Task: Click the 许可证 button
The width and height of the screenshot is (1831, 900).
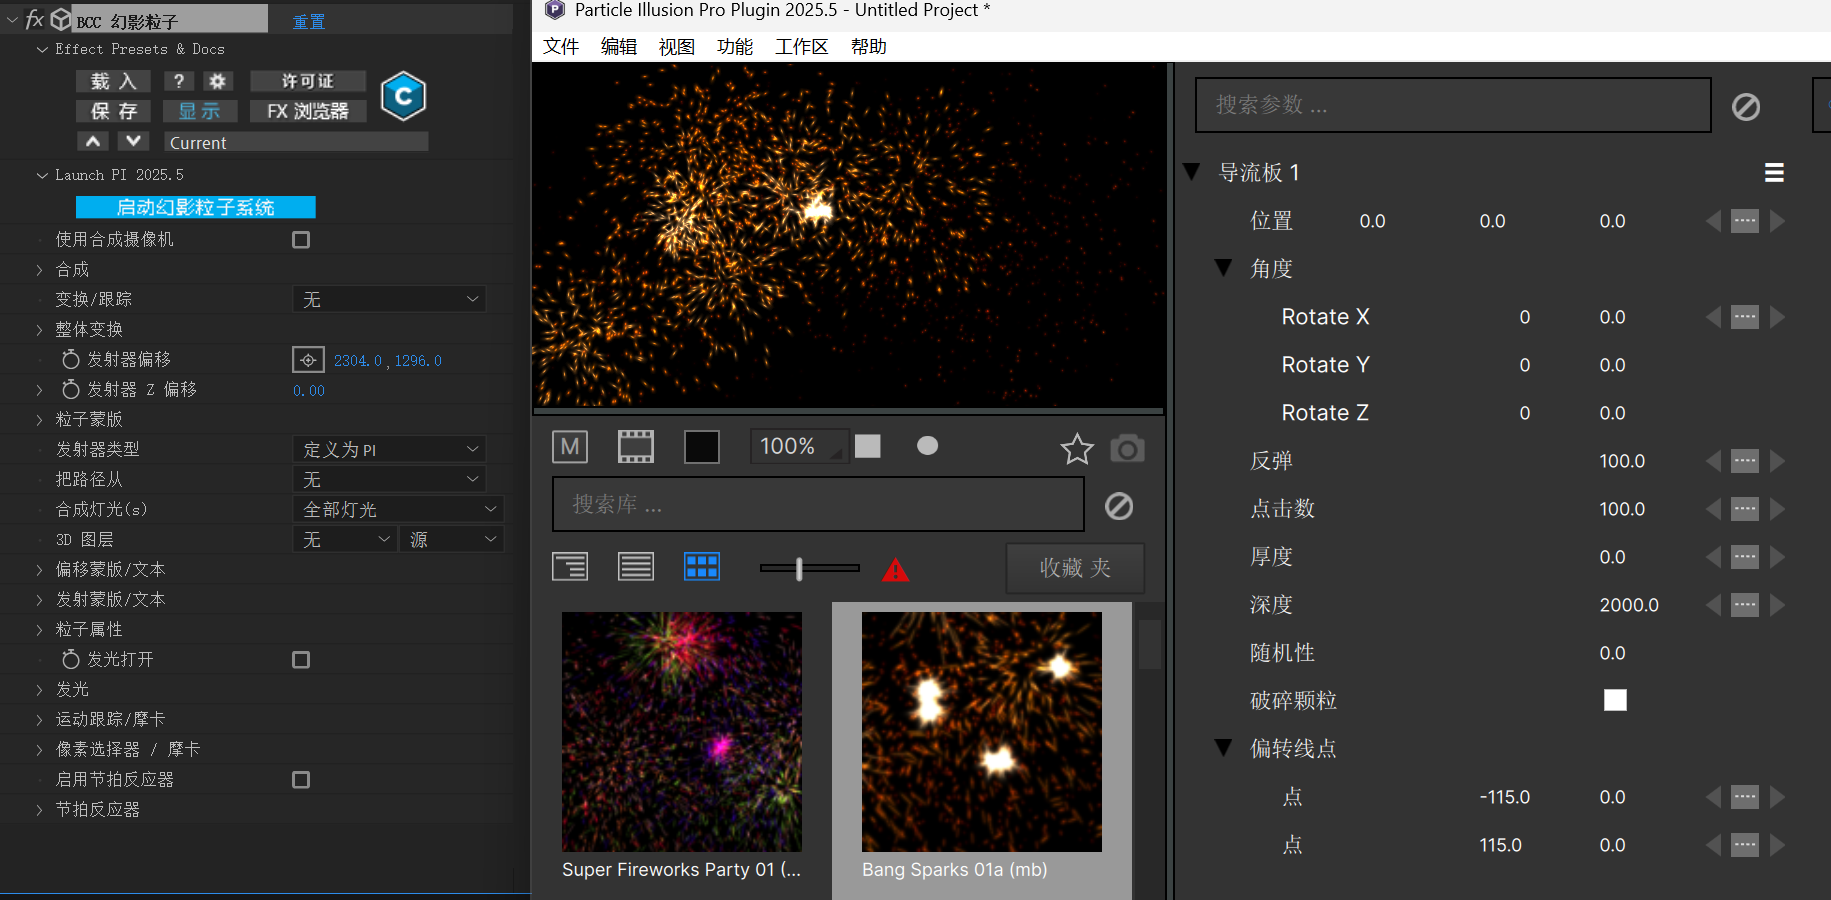Action: pos(308,81)
